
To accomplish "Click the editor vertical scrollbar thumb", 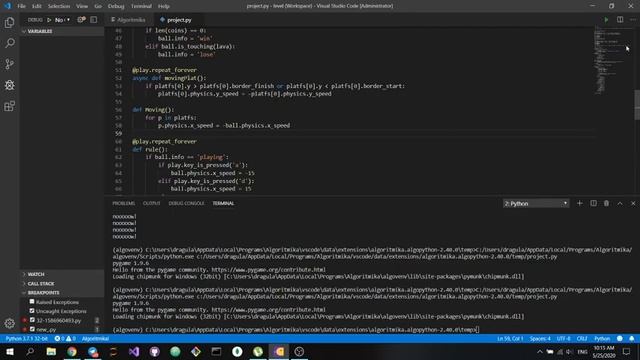I will [x=637, y=104].
